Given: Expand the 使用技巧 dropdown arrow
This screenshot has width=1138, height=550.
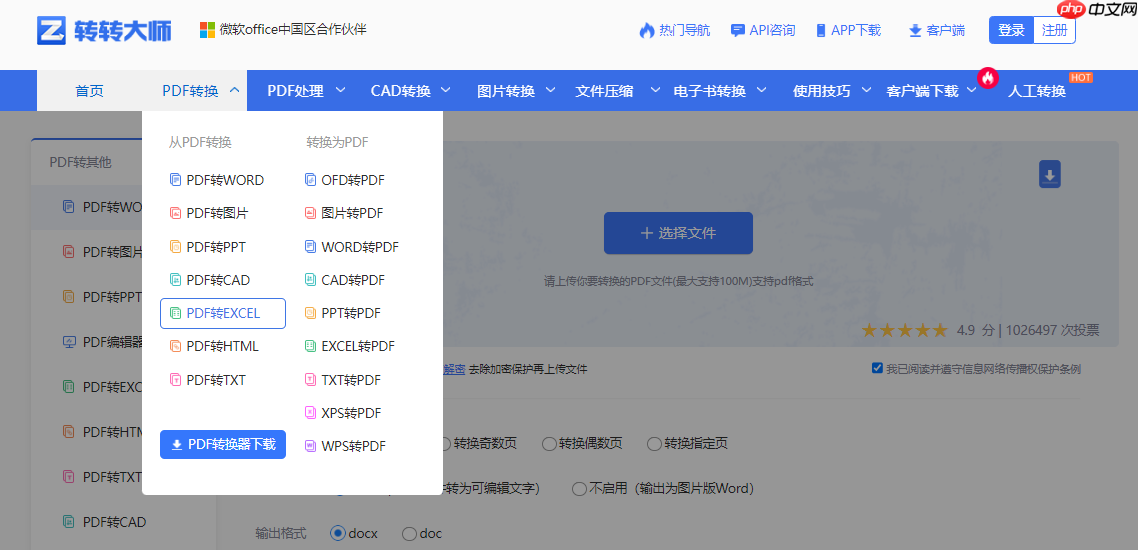Looking at the screenshot, I should (867, 90).
